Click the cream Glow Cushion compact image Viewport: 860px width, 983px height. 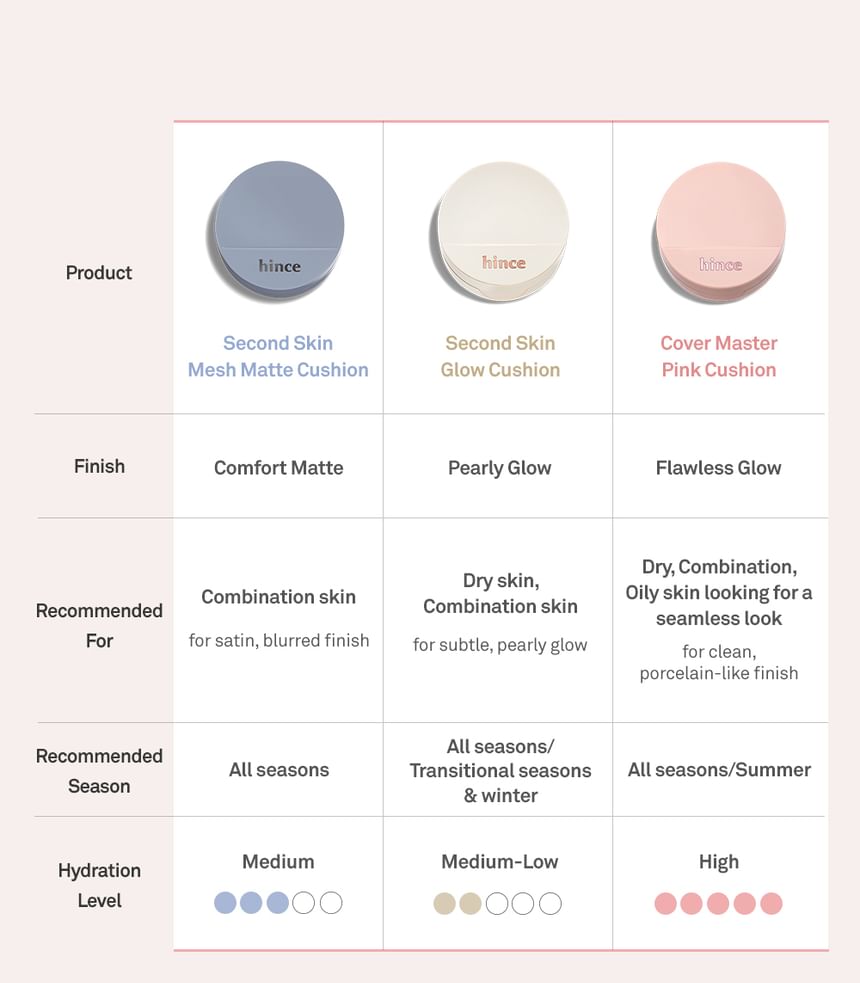tap(502, 232)
